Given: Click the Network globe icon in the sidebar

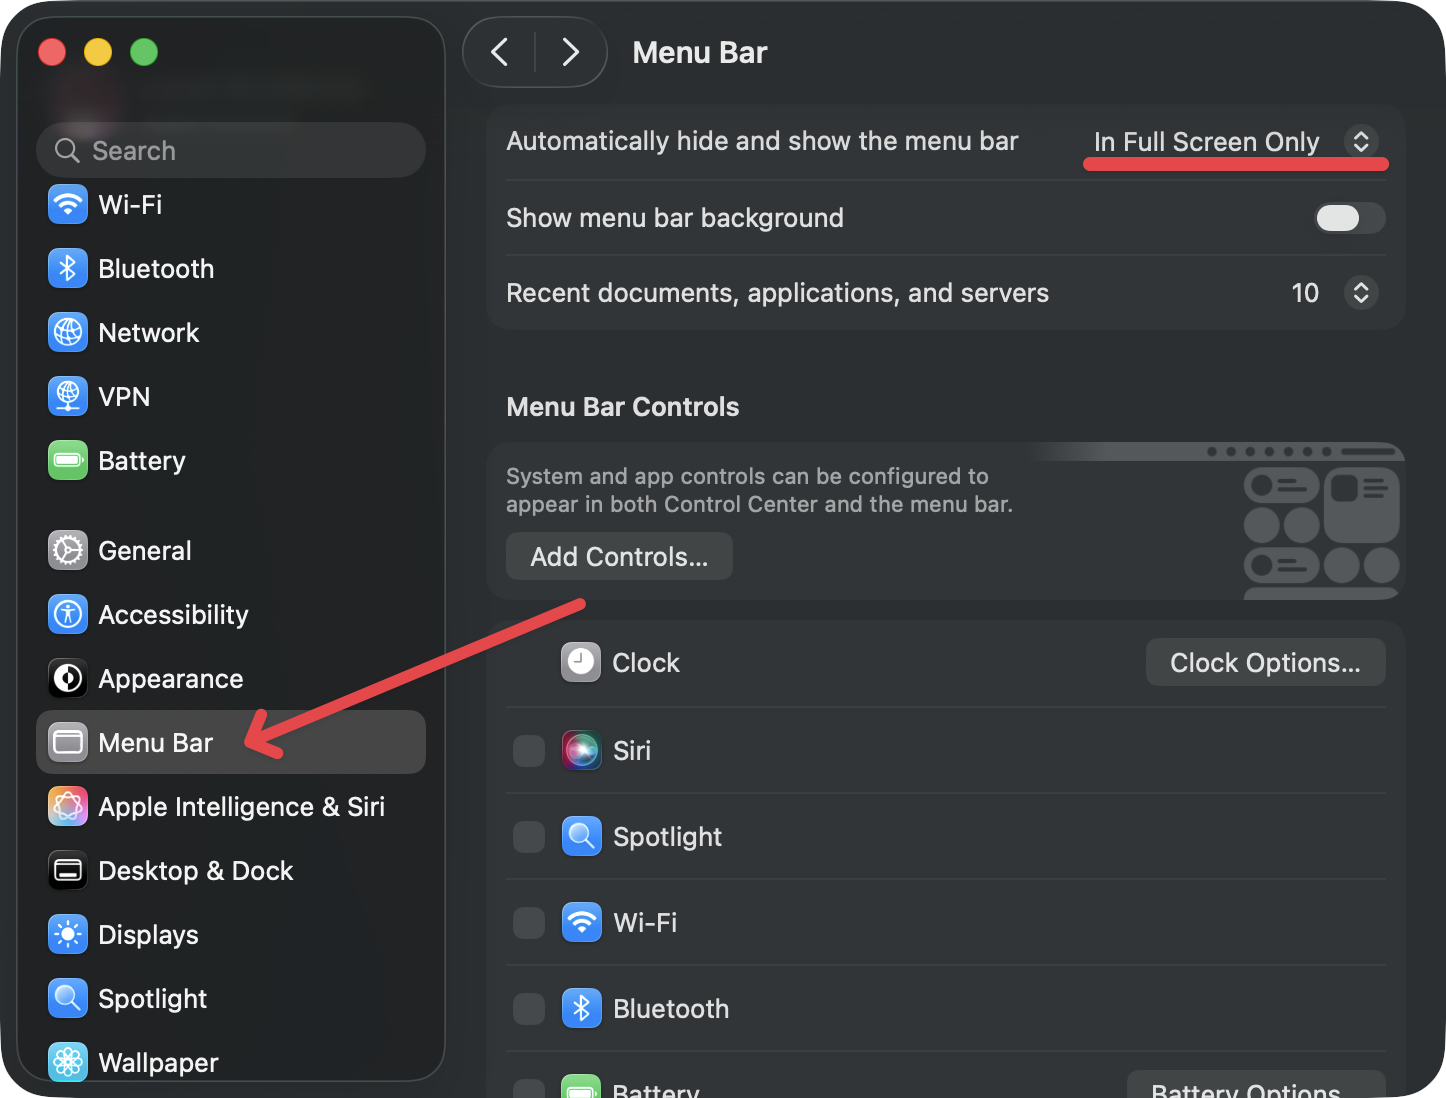Looking at the screenshot, I should [x=68, y=333].
